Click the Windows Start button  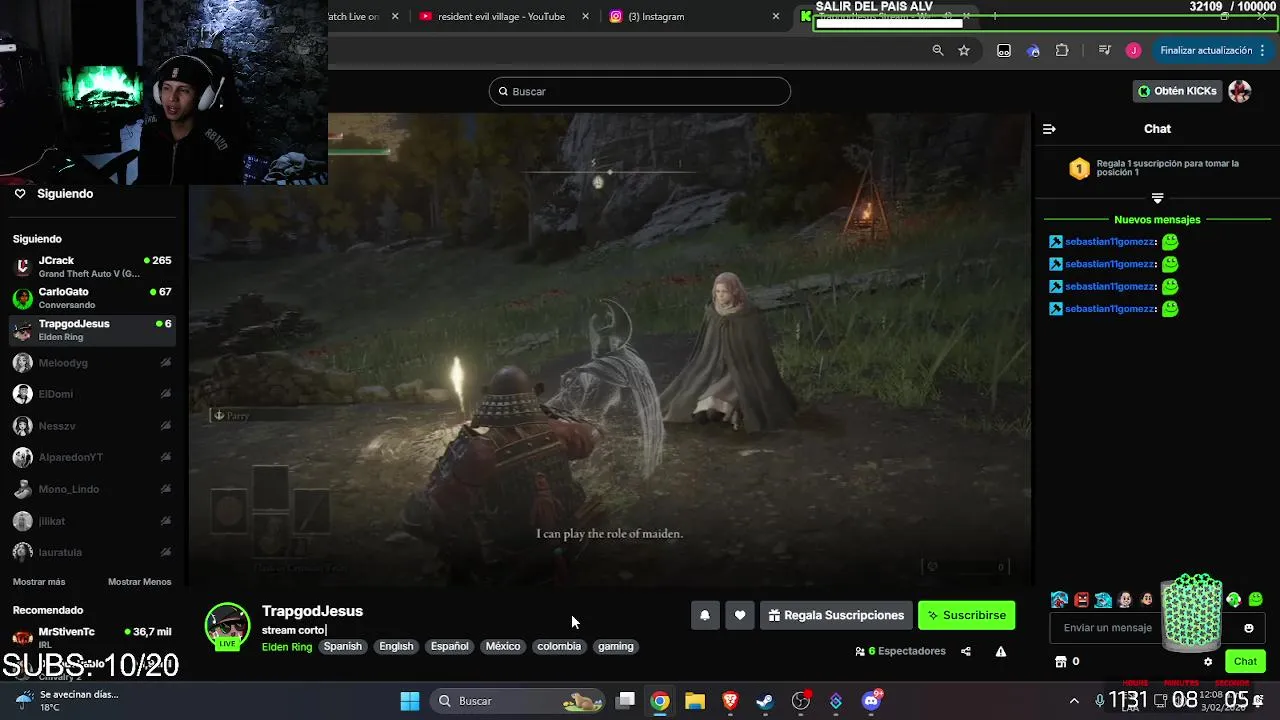pyautogui.click(x=410, y=701)
